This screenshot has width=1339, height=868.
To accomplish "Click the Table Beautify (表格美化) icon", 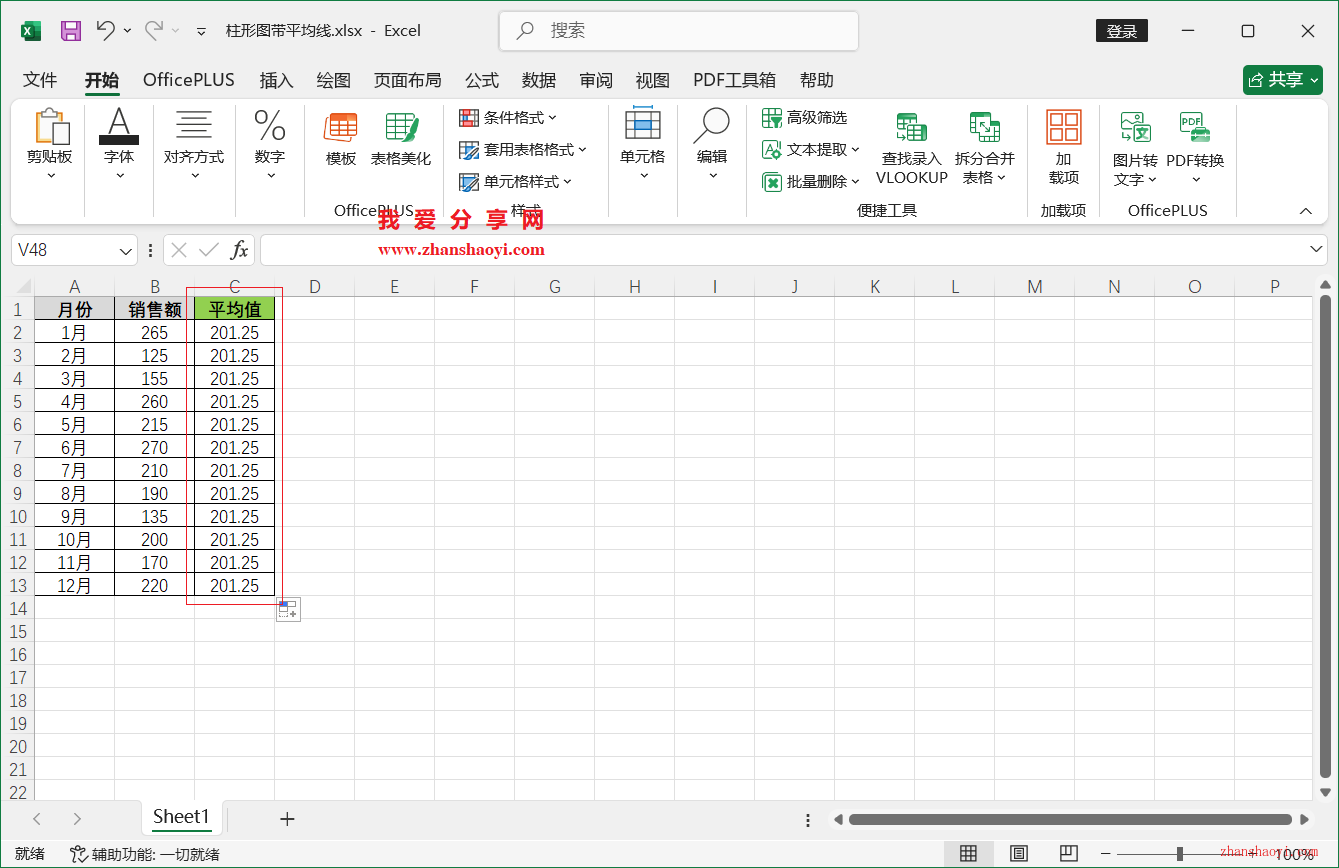I will [401, 139].
